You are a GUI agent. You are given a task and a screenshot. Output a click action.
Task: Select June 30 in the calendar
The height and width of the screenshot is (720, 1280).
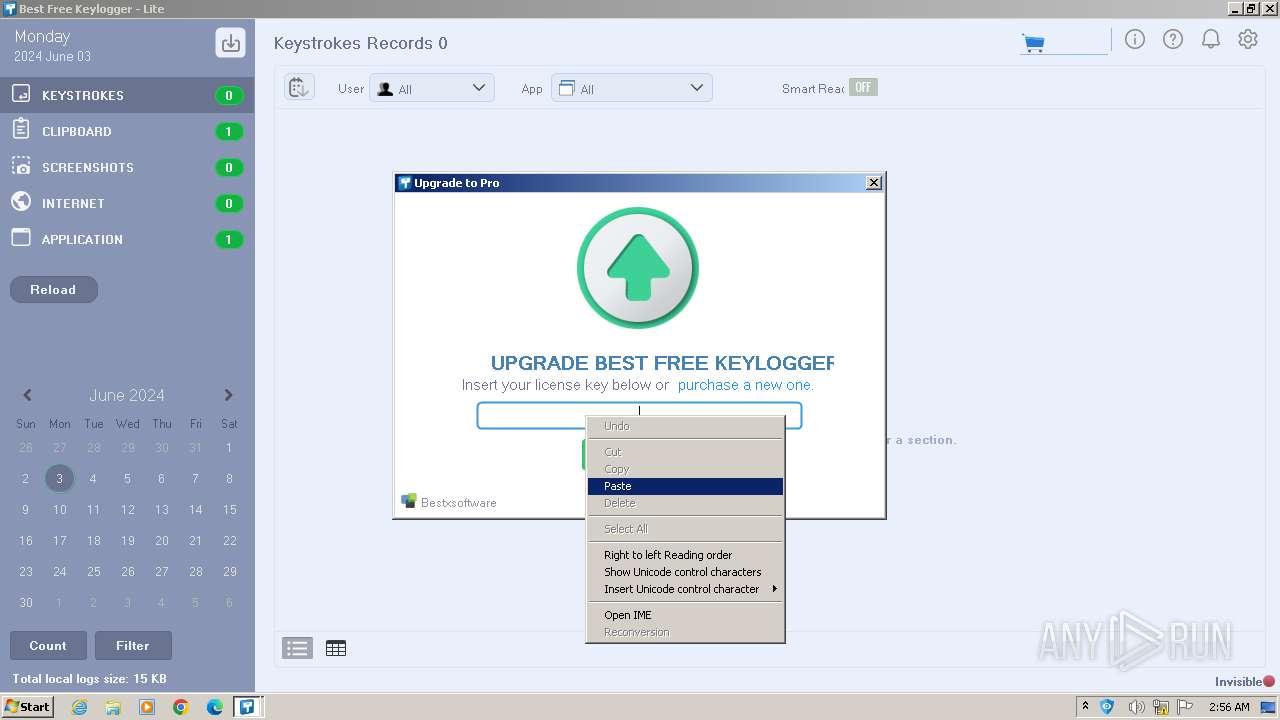coord(26,603)
